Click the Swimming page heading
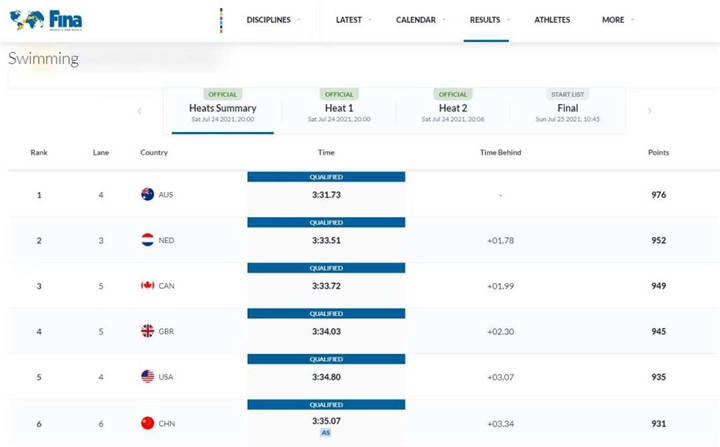 click(x=44, y=58)
